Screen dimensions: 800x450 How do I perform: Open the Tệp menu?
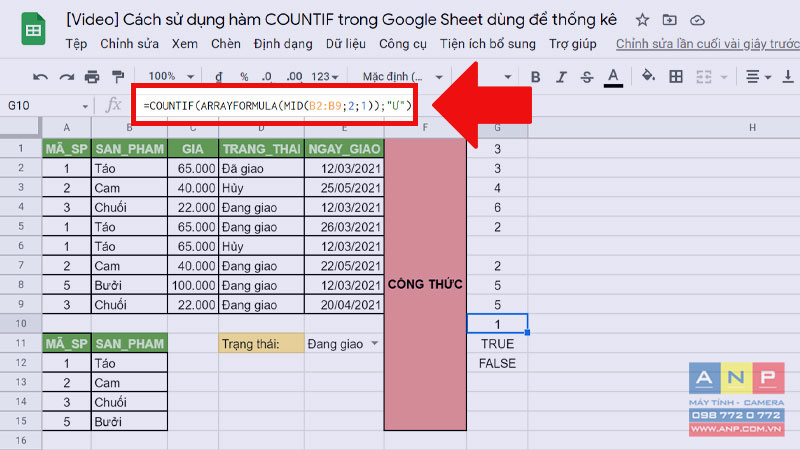pyautogui.click(x=76, y=44)
